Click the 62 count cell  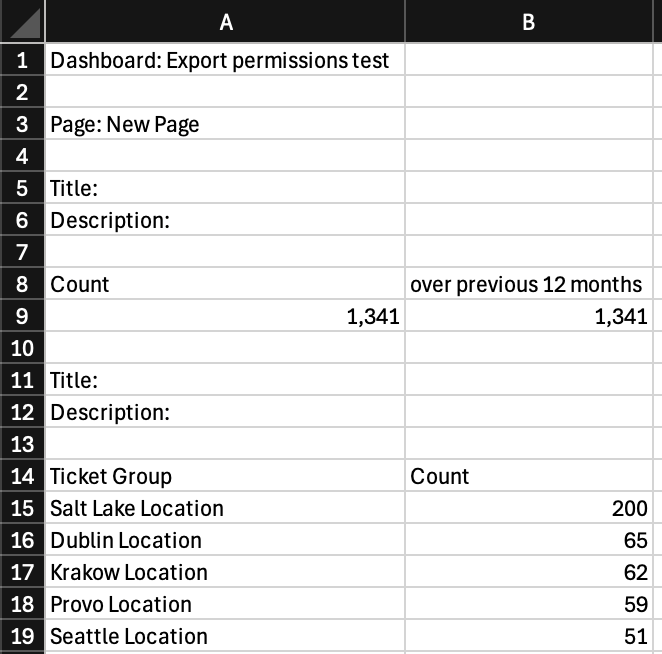tap(529, 572)
